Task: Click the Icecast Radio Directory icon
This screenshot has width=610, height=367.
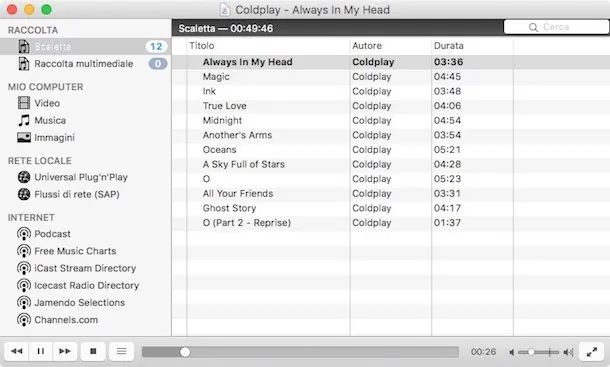Action: (24, 285)
